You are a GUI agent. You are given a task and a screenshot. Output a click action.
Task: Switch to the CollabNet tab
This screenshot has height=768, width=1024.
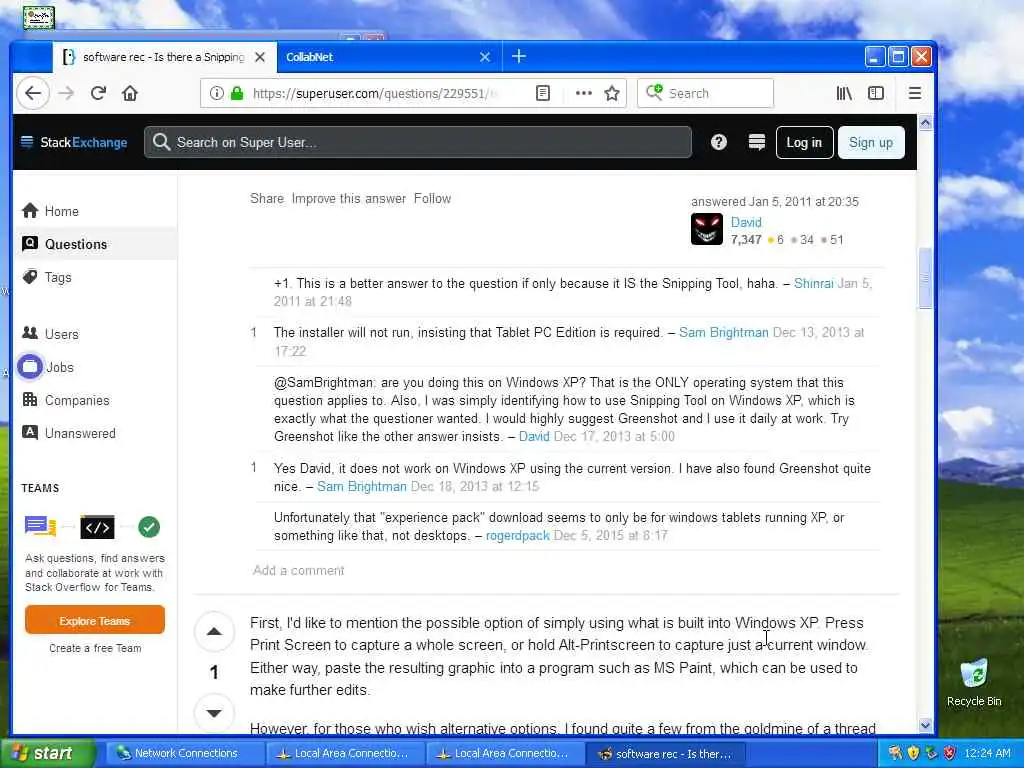click(x=389, y=57)
